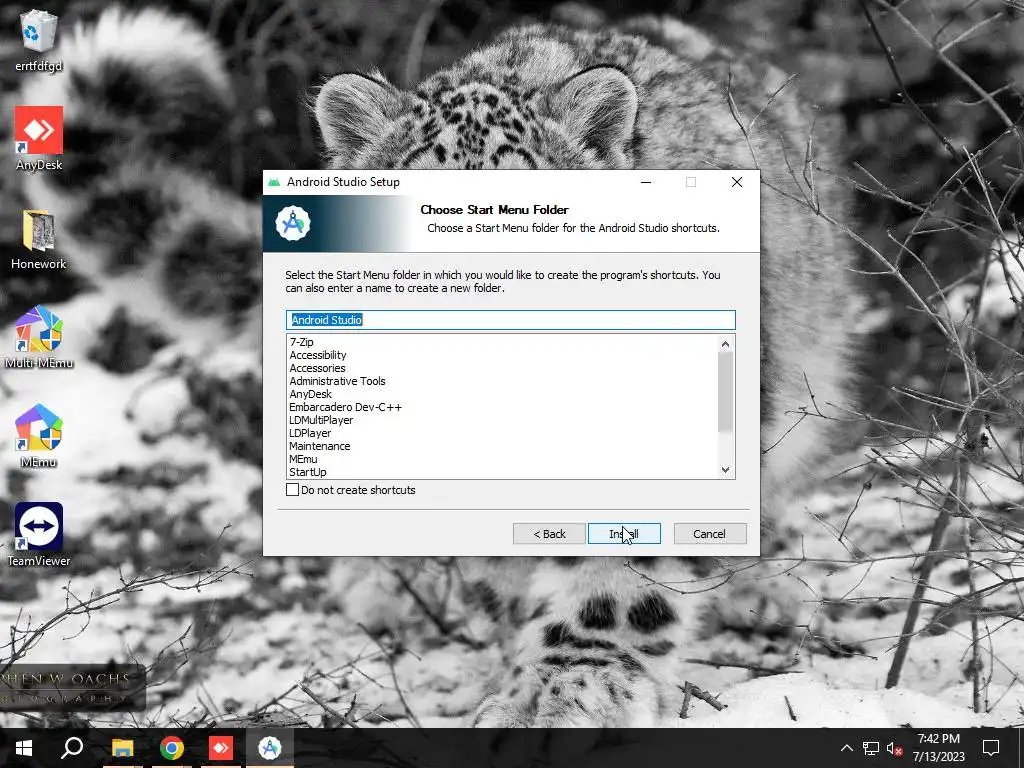Click the muted volume tray icon

coord(895,748)
